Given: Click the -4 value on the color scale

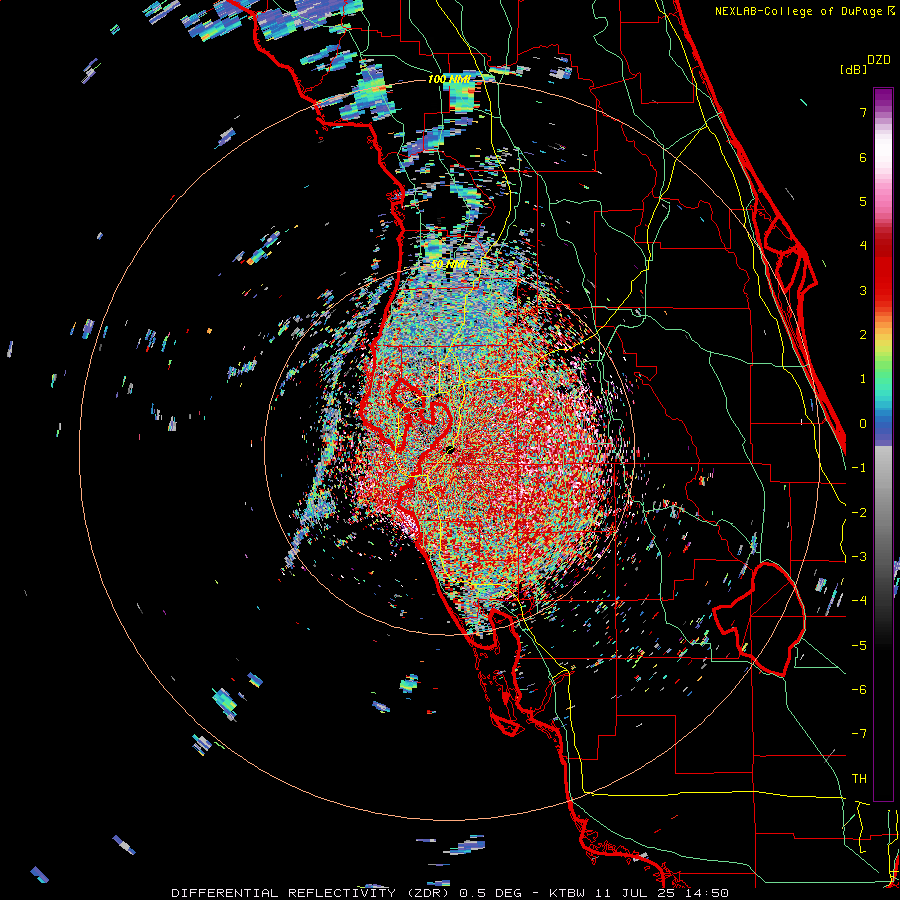Looking at the screenshot, I should click(x=859, y=601).
